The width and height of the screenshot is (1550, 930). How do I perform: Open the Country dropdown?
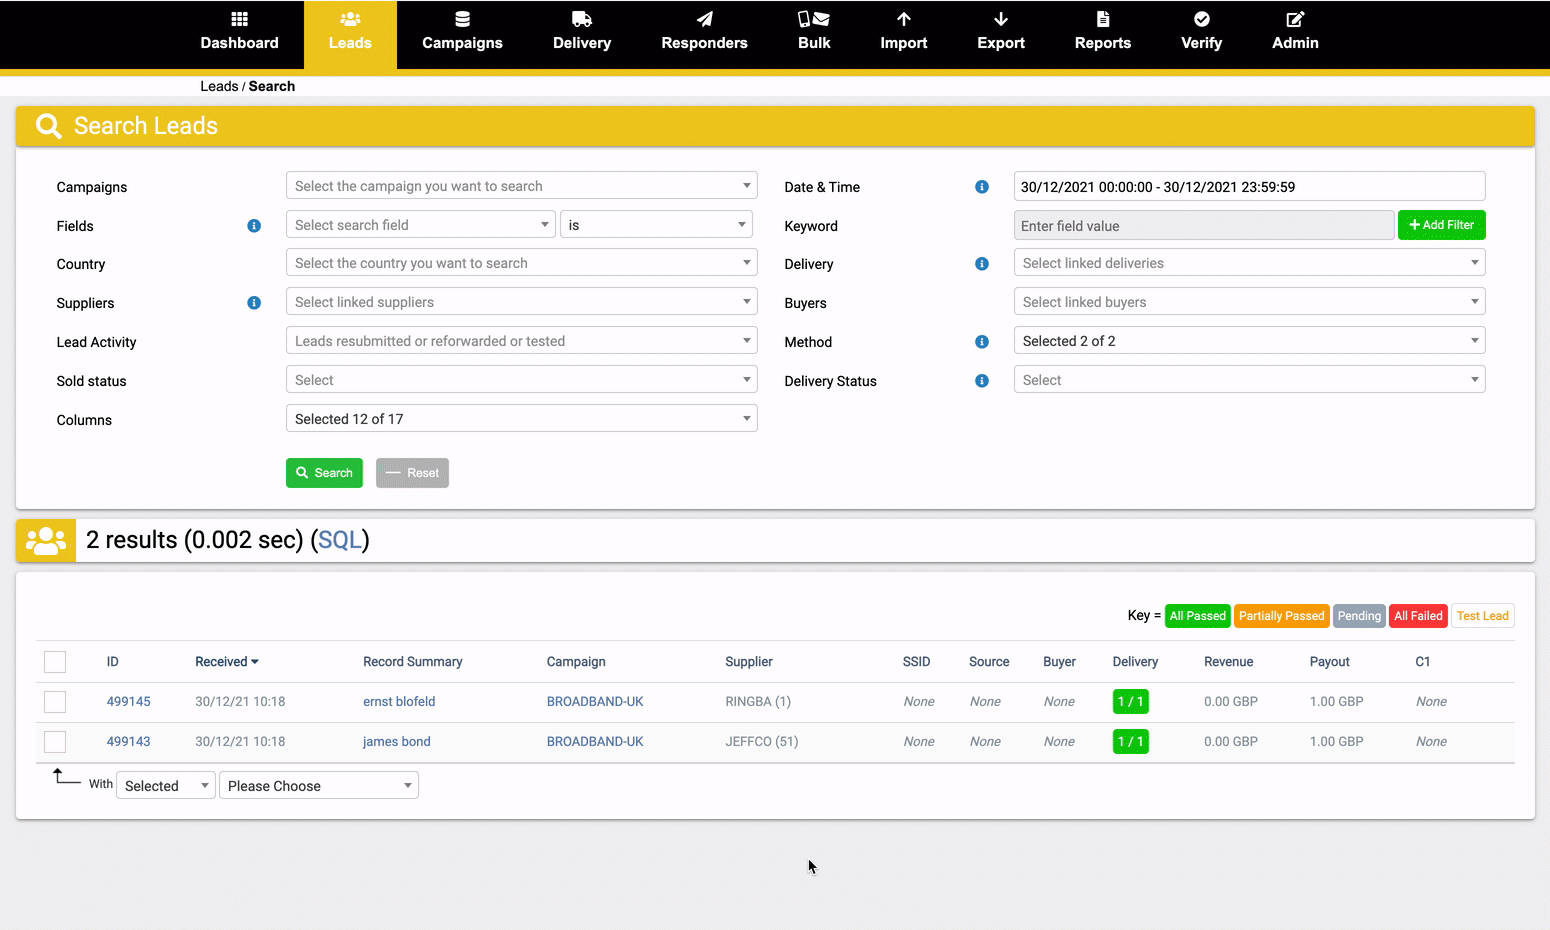tap(521, 263)
